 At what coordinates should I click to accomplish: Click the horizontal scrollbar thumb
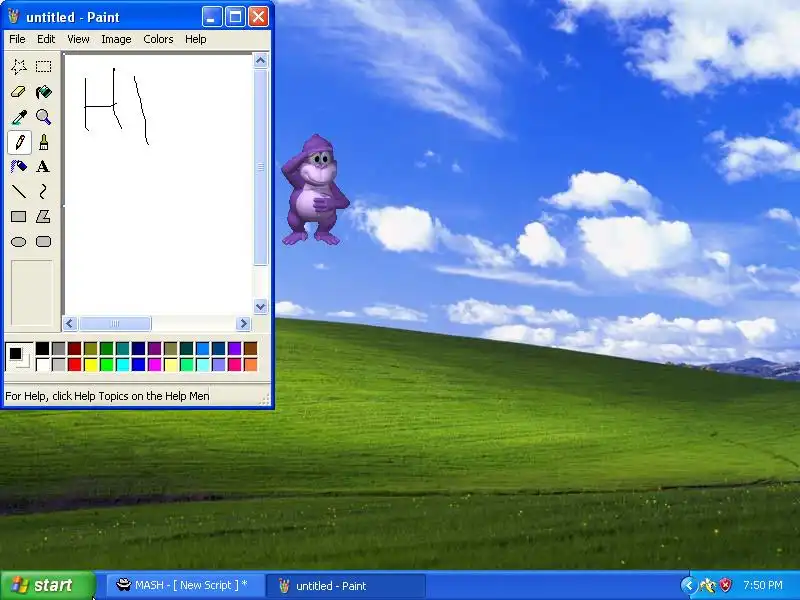115,323
